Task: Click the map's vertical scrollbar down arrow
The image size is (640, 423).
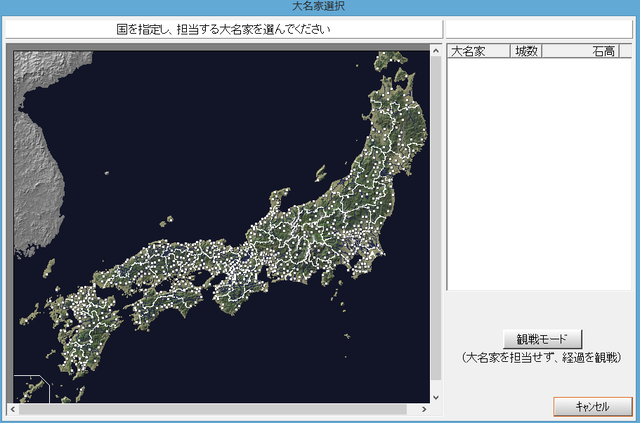Action: [x=436, y=397]
